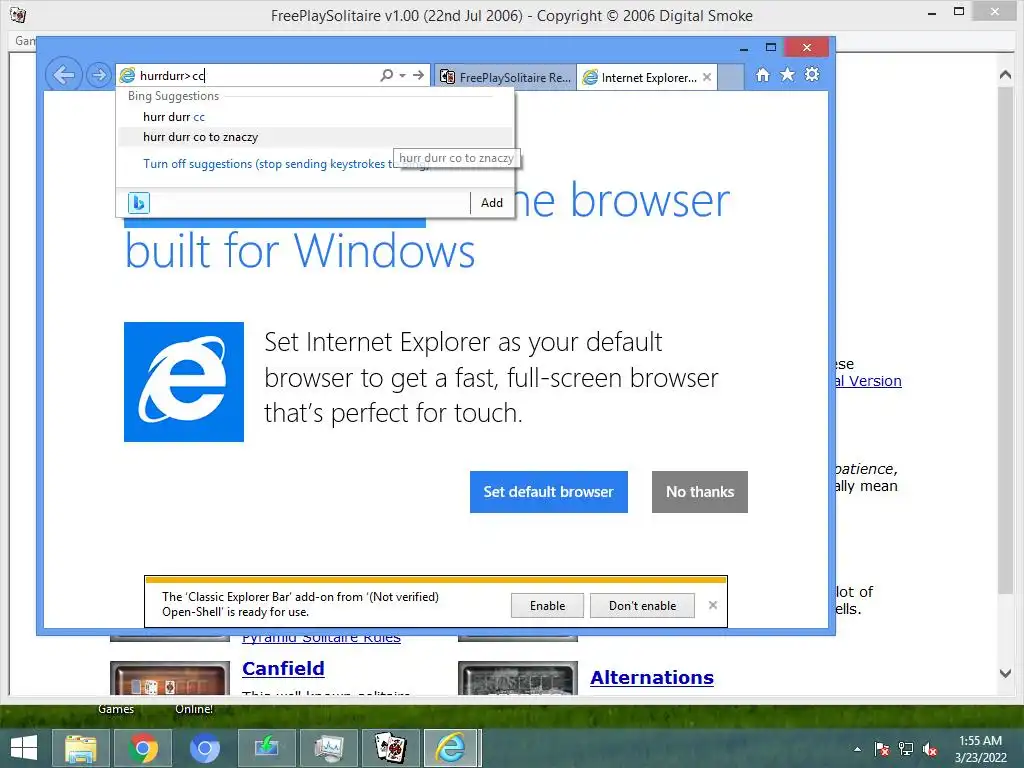Click the large Internet Explorer logo
This screenshot has width=1024, height=768.
coord(184,382)
